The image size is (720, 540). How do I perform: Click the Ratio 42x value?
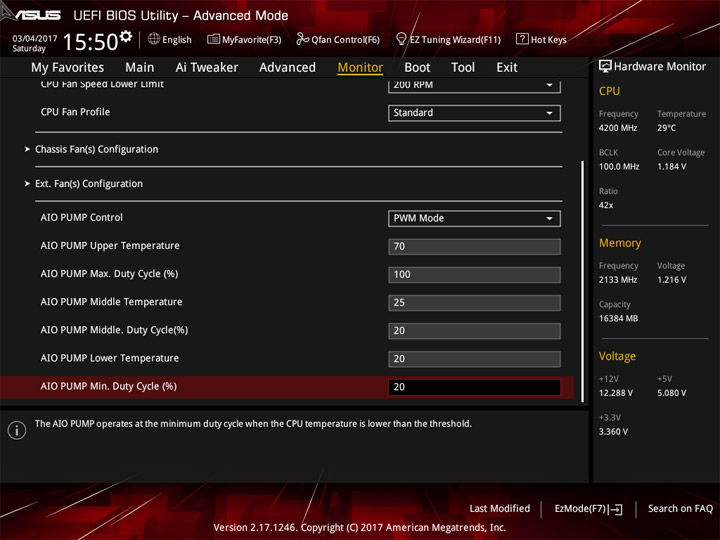pos(606,205)
